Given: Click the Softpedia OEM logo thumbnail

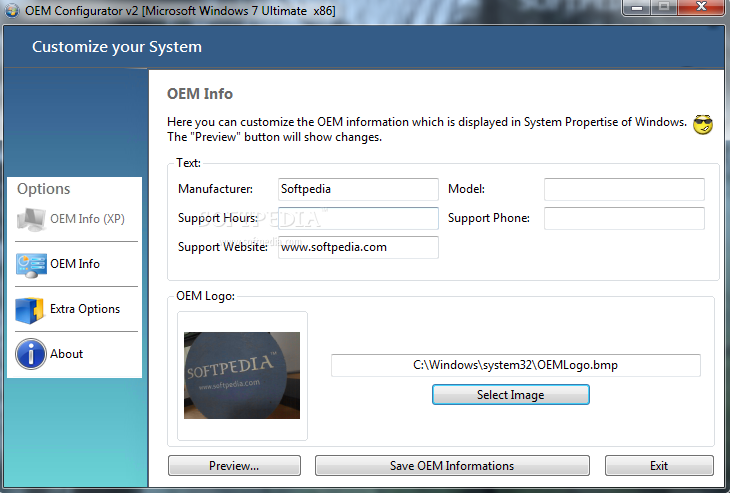Looking at the screenshot, I should coord(242,375).
